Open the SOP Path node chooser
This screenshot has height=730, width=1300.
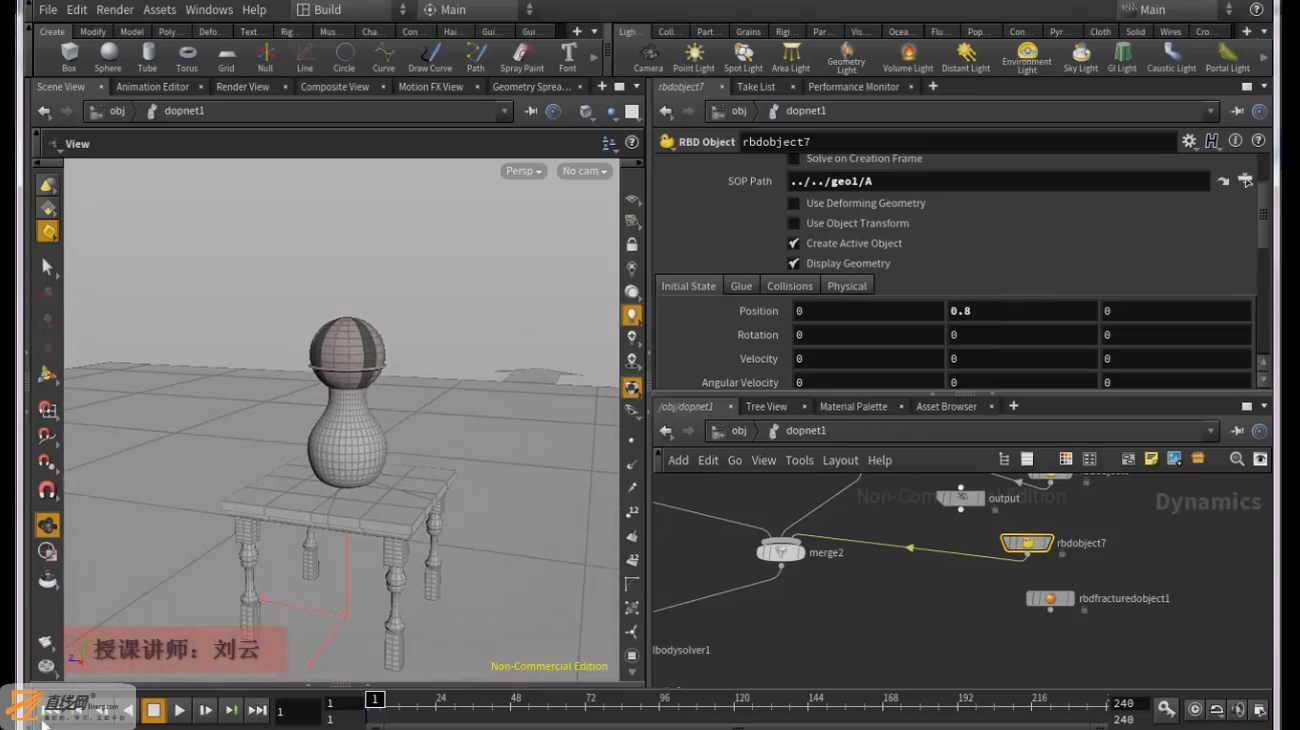pyautogui.click(x=1245, y=181)
